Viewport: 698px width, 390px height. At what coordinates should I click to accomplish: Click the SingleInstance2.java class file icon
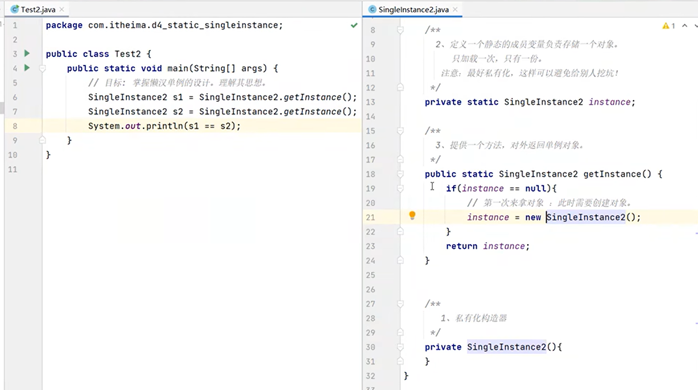pos(373,9)
